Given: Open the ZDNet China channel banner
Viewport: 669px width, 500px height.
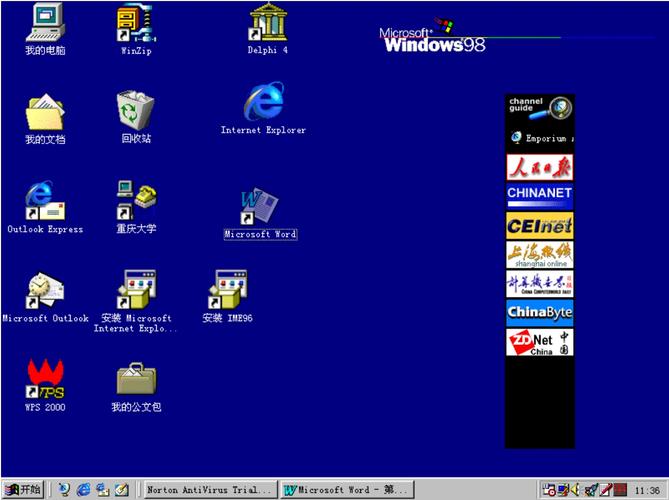Looking at the screenshot, I should [x=540, y=342].
